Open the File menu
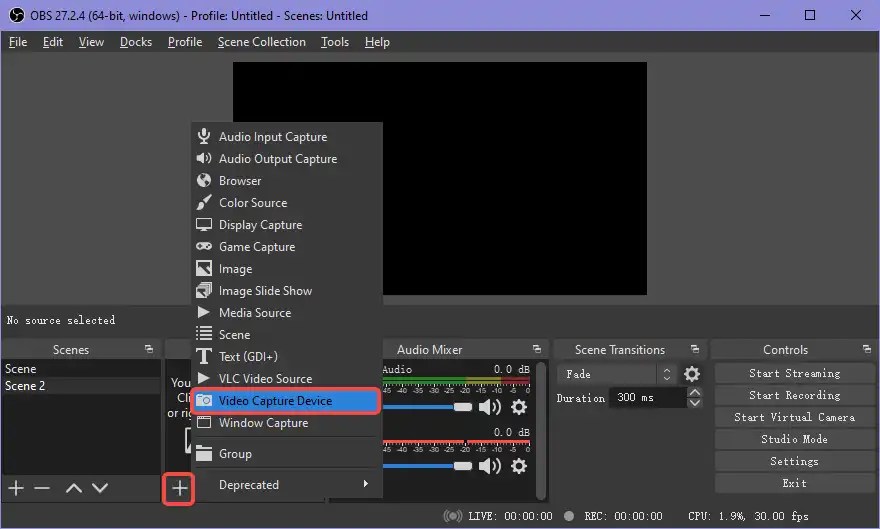 coord(18,42)
